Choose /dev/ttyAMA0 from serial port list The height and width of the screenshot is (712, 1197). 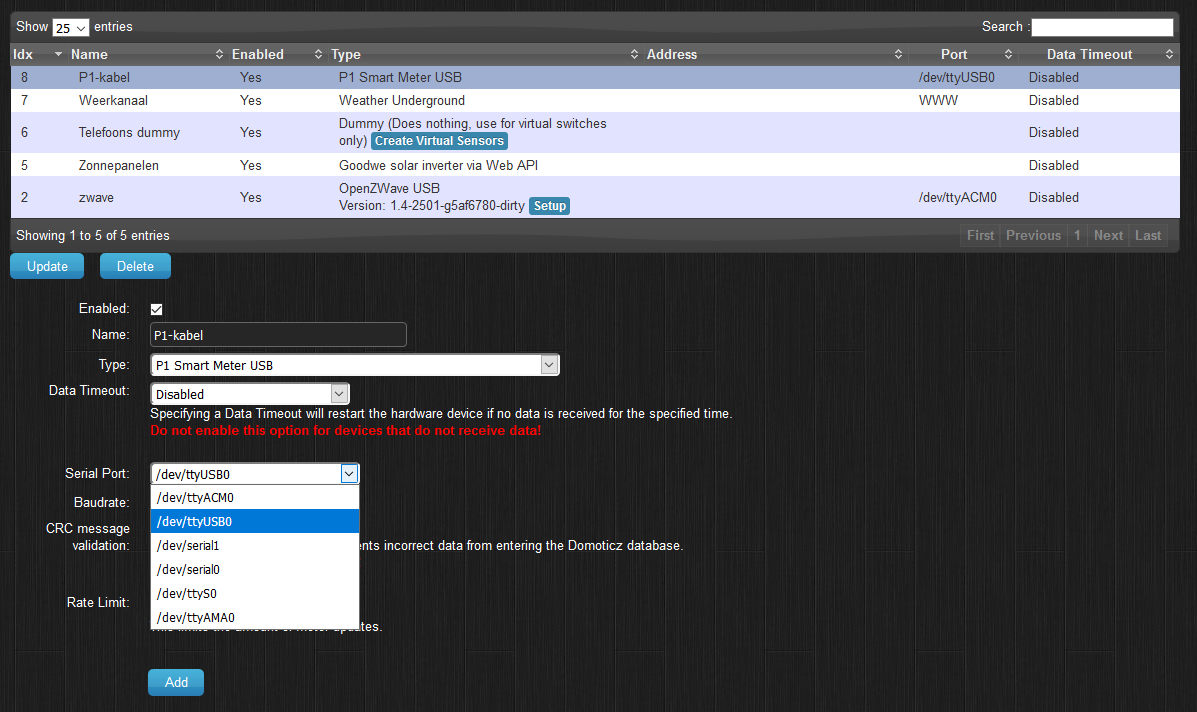coord(255,617)
